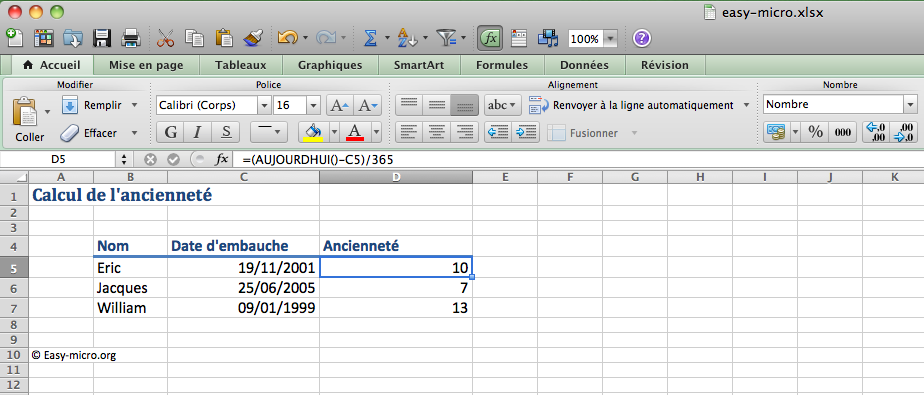Align text to bottom of cell

point(464,106)
